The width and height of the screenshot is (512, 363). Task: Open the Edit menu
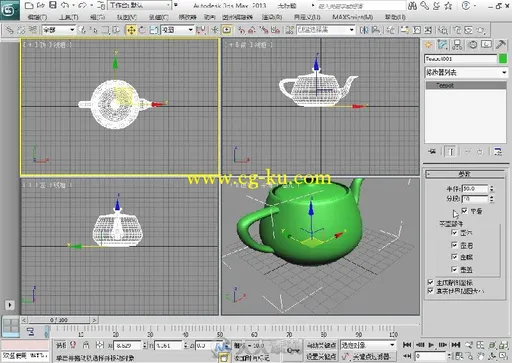(x=37, y=17)
